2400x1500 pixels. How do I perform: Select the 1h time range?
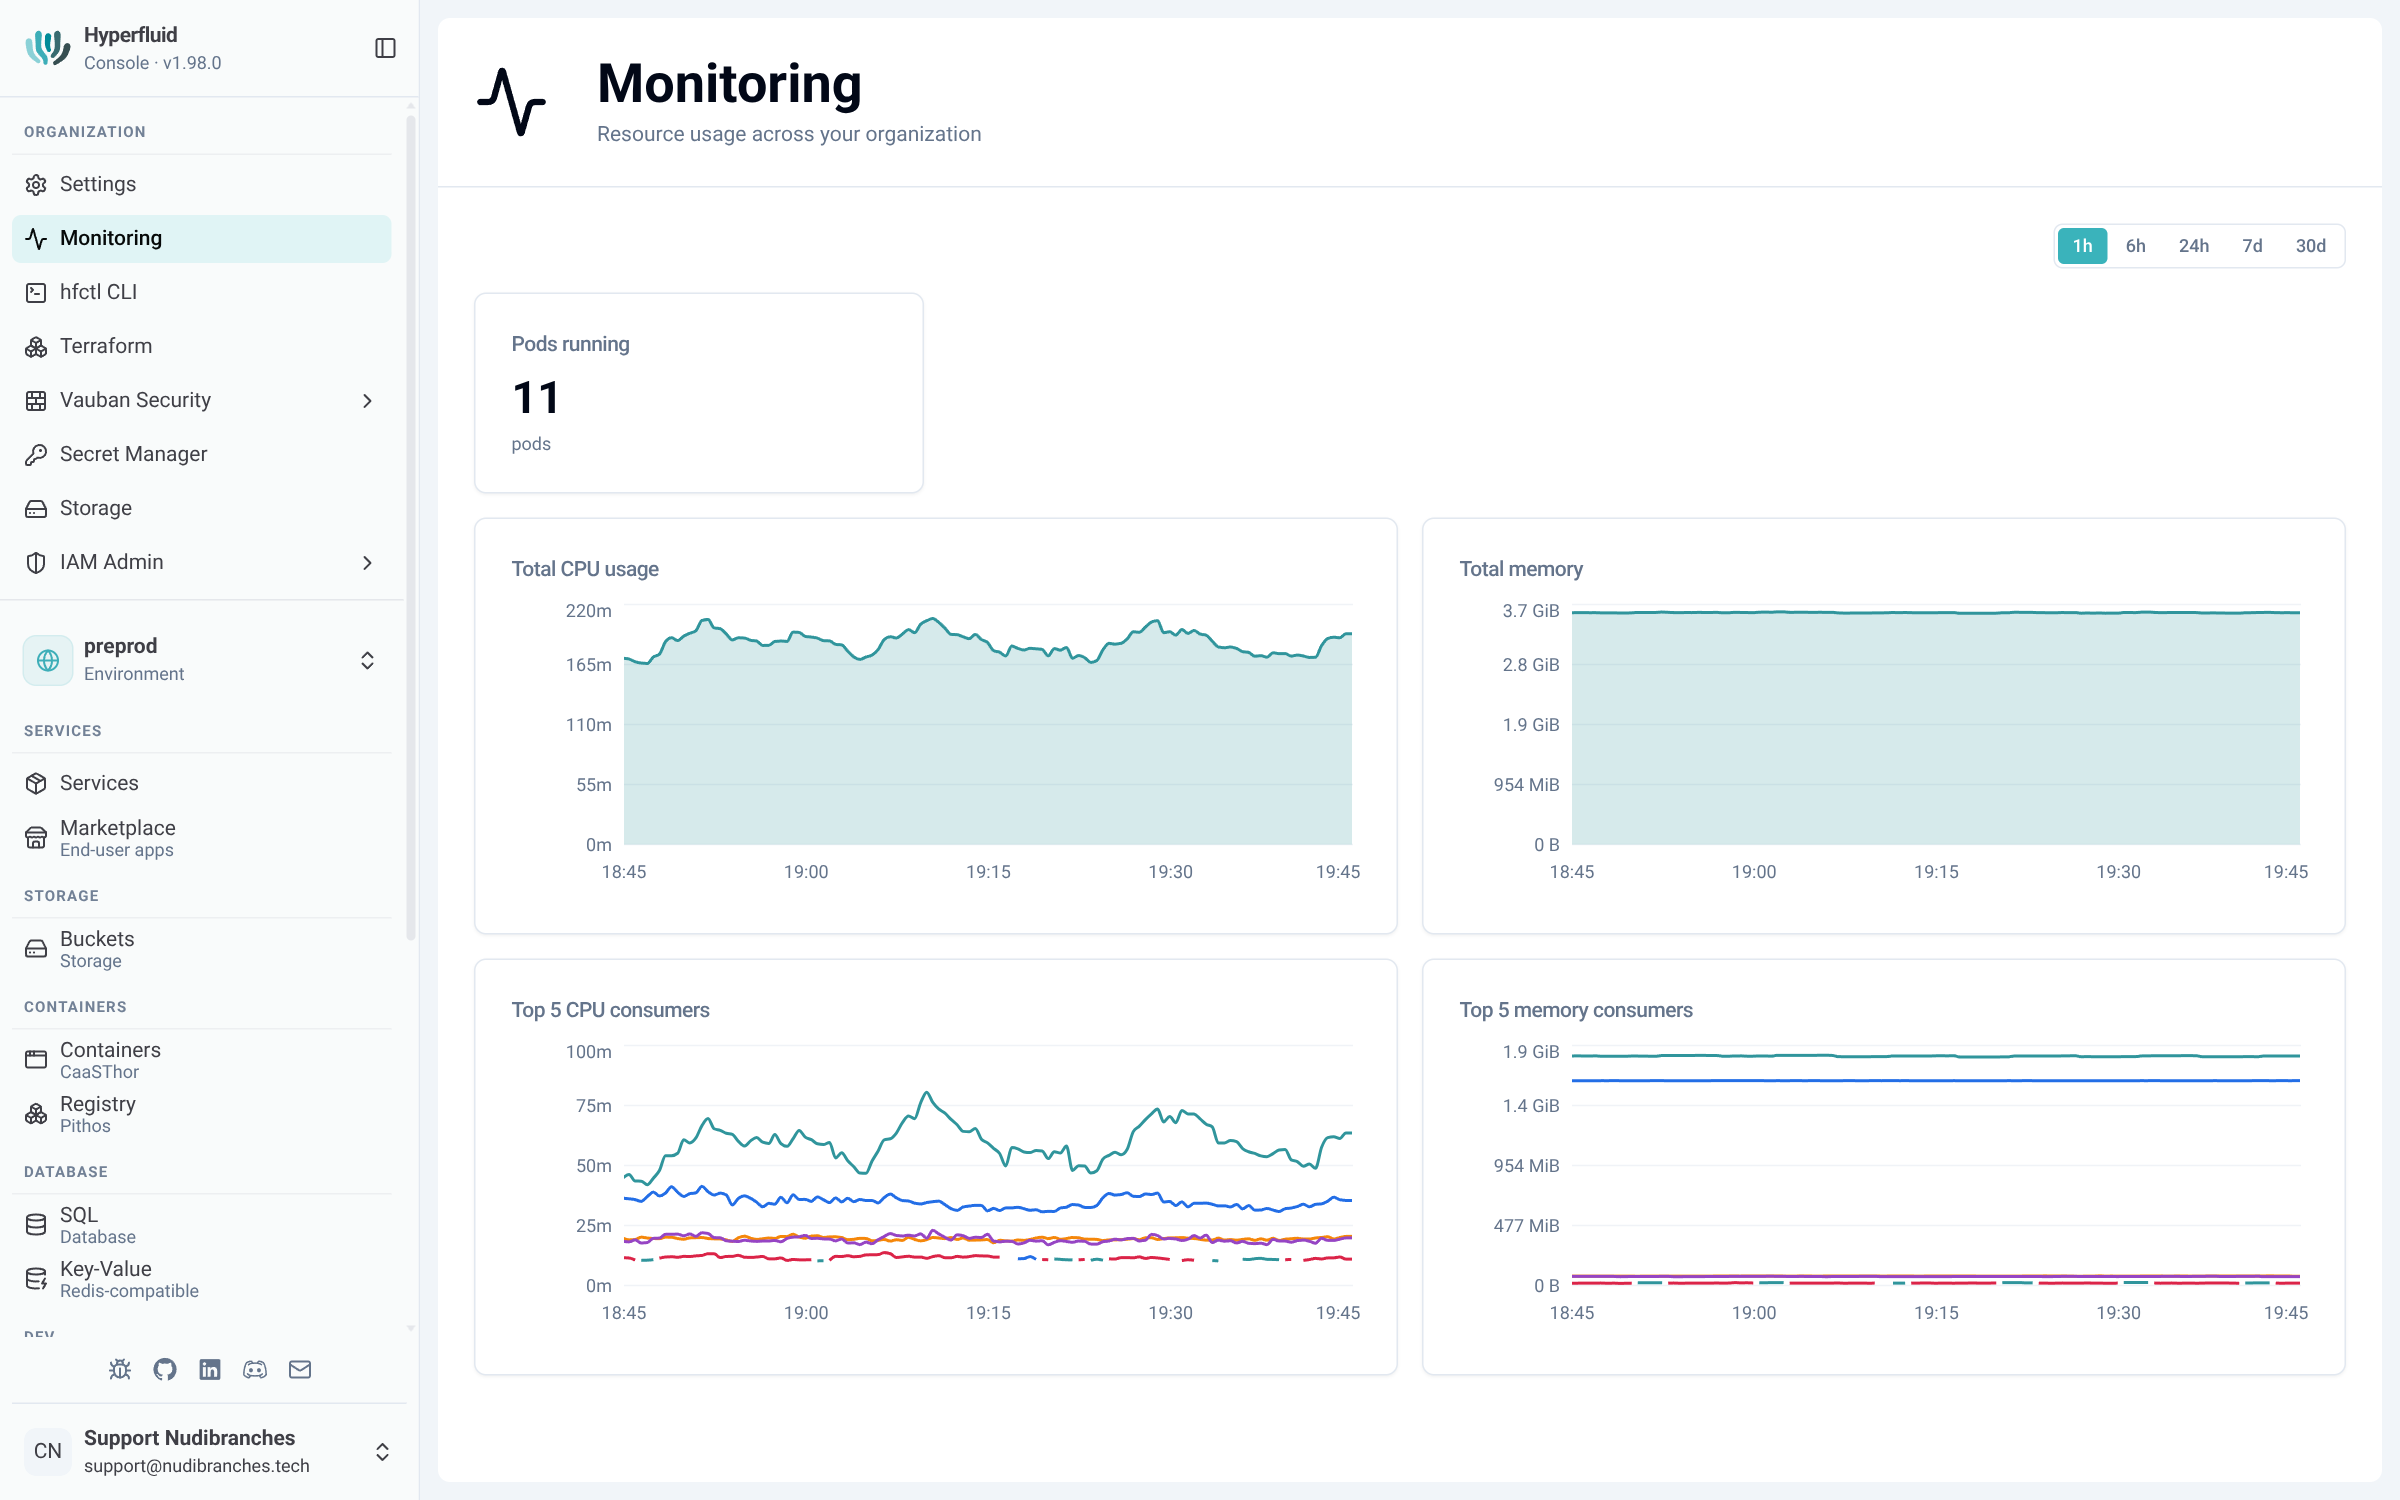coord(2082,246)
